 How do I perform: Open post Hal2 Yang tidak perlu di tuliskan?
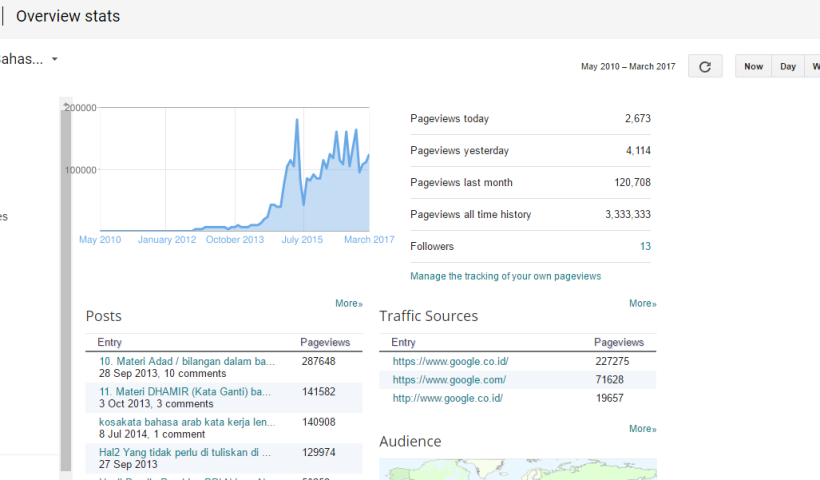[x=185, y=452]
